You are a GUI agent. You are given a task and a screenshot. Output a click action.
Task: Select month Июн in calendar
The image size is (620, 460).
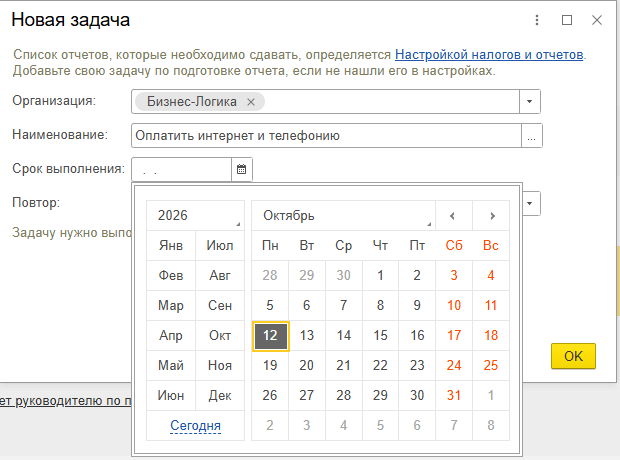171,396
